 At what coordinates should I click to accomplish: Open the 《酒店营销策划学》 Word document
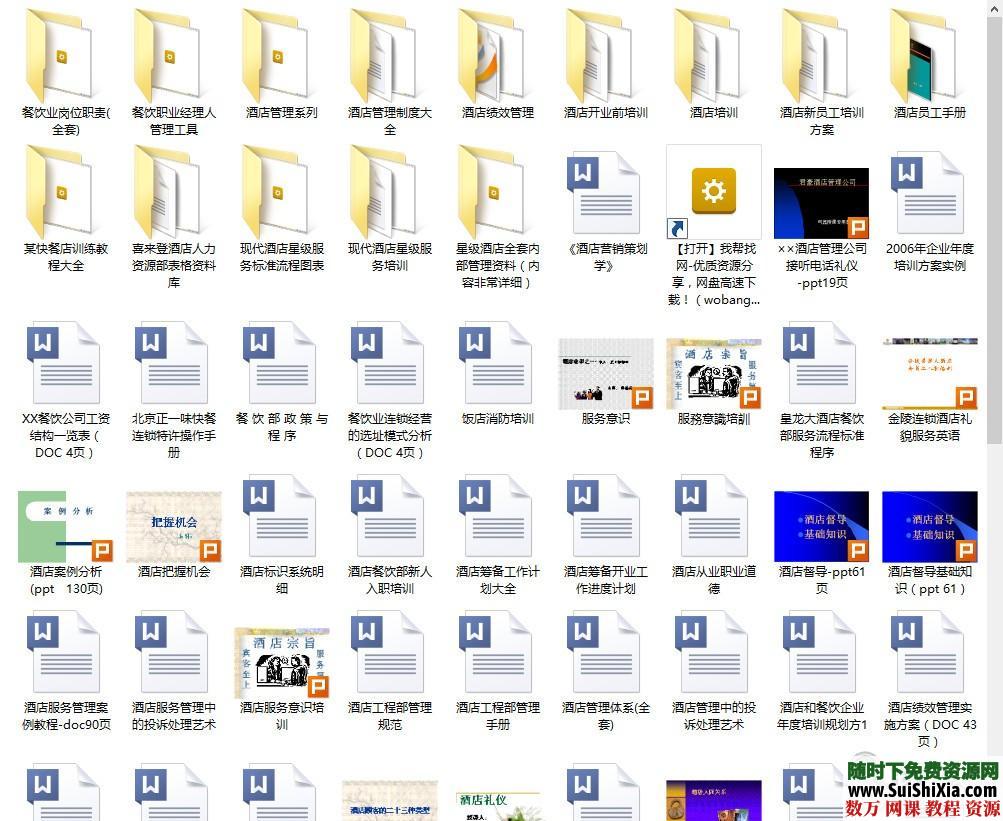tap(604, 195)
